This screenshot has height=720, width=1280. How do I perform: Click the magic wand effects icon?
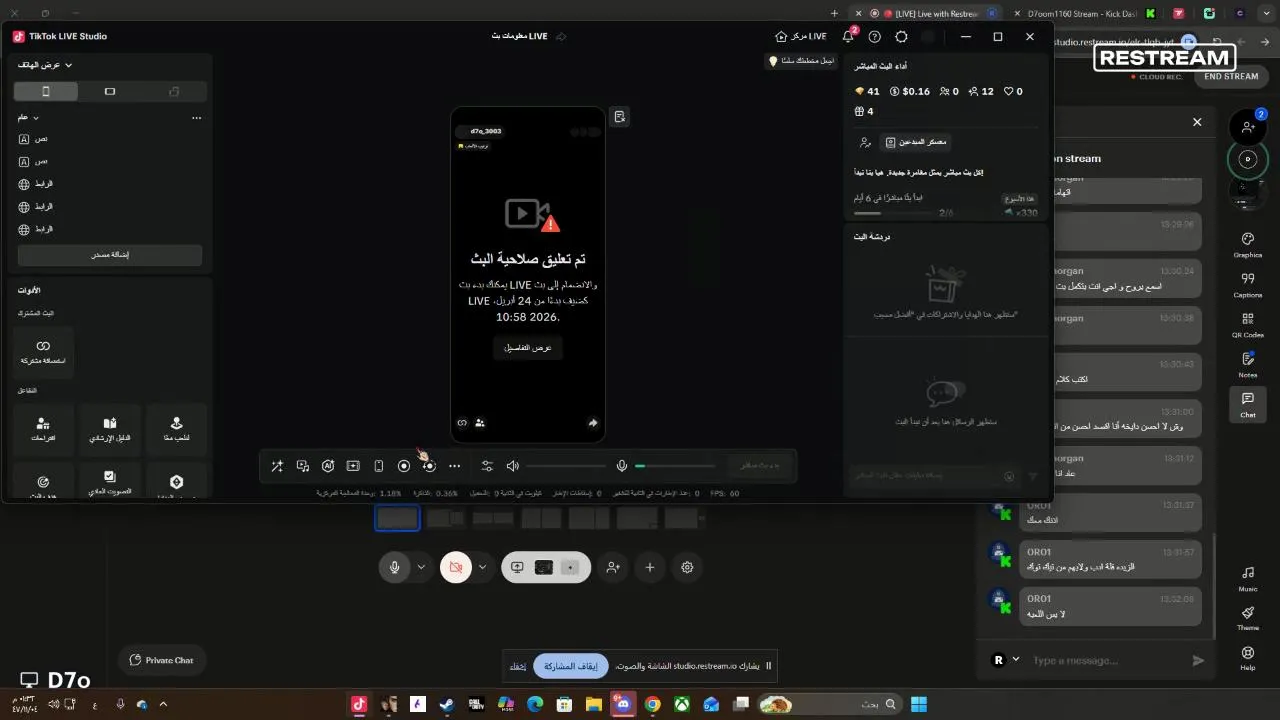point(277,466)
